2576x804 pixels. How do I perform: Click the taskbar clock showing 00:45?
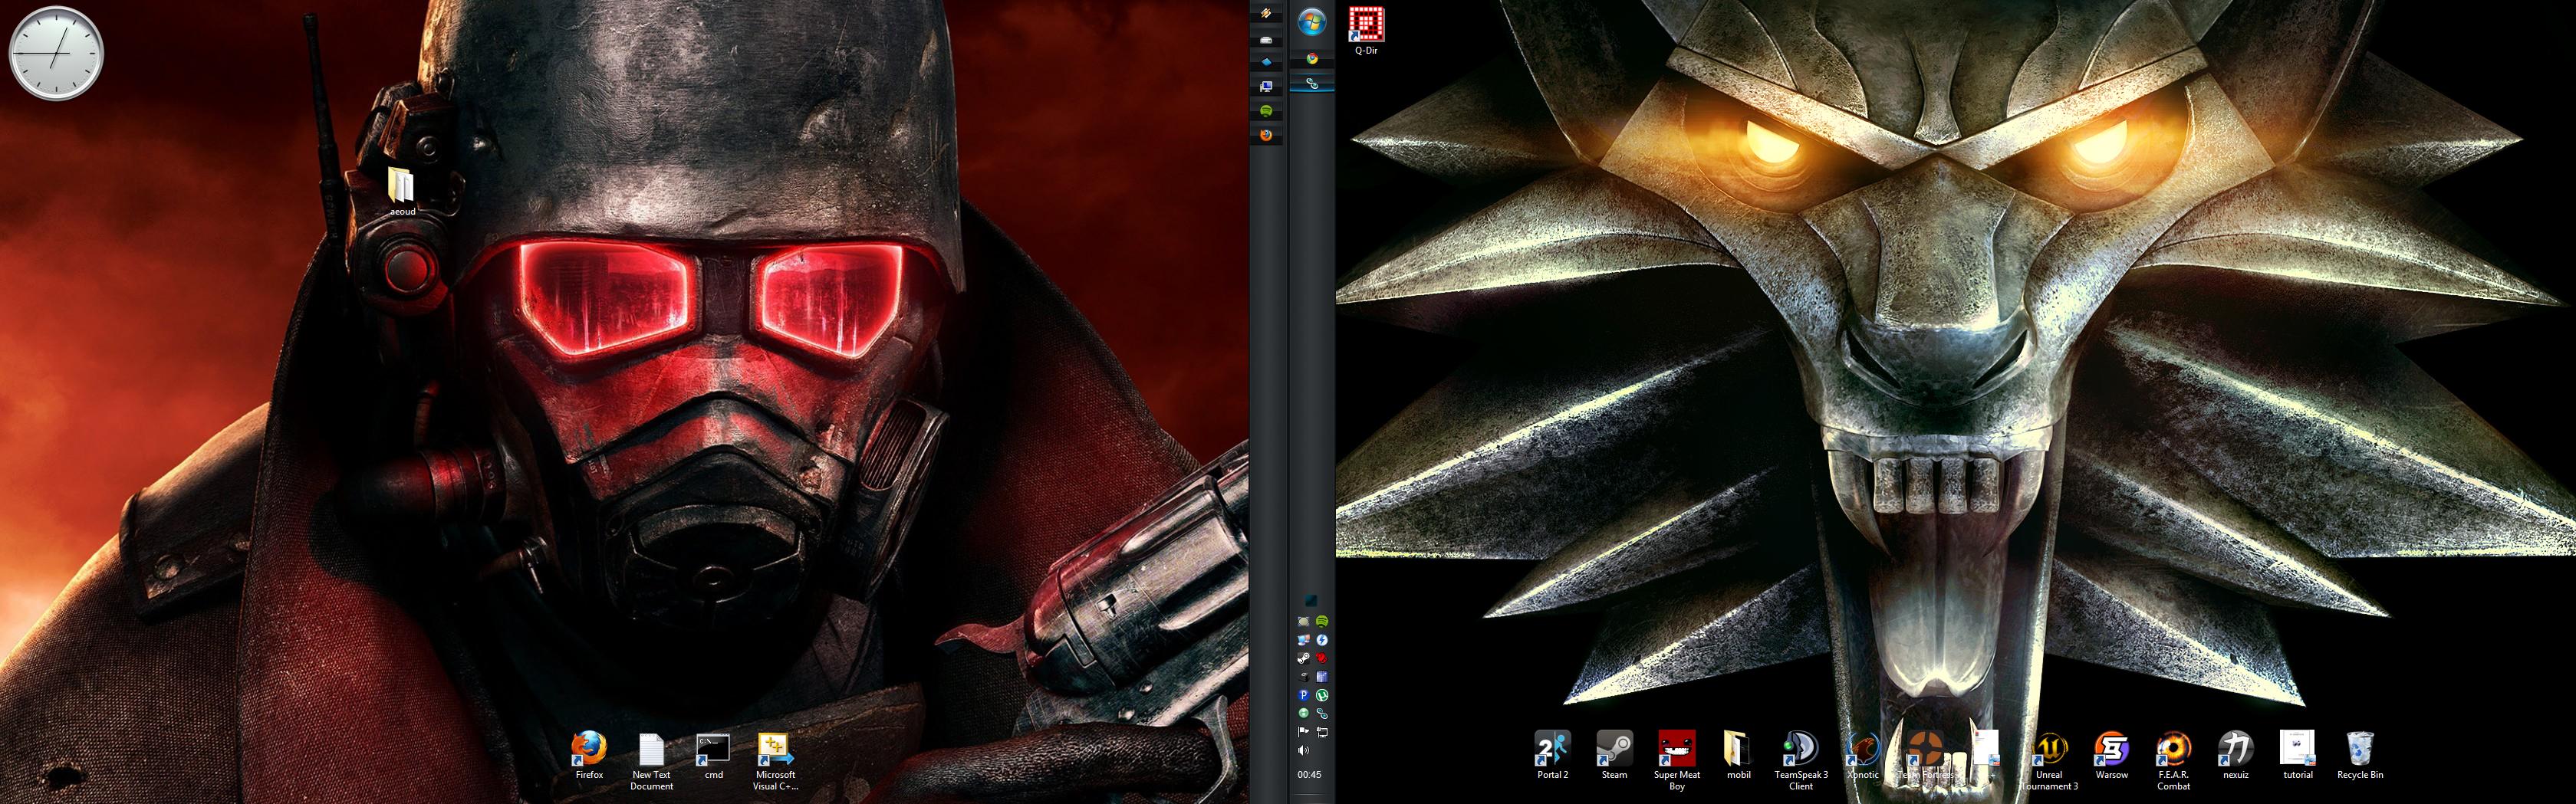point(1309,774)
